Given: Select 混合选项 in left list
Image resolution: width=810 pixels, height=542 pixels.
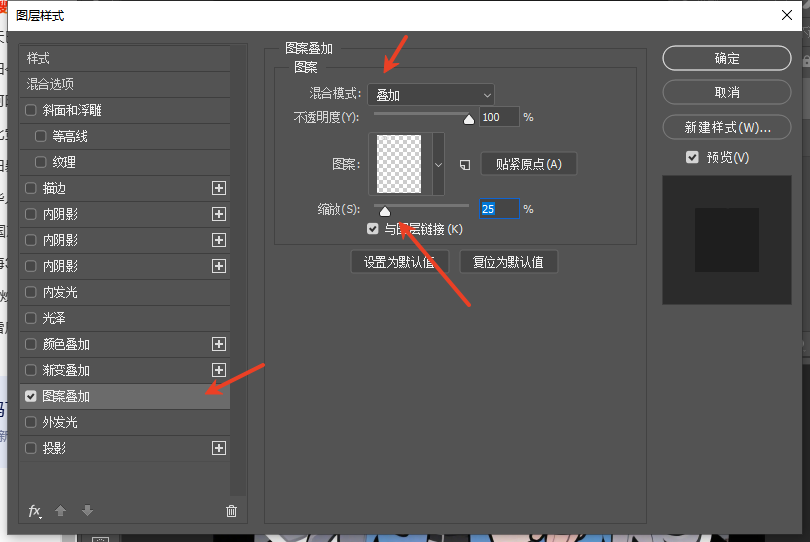Looking at the screenshot, I should pos(124,84).
